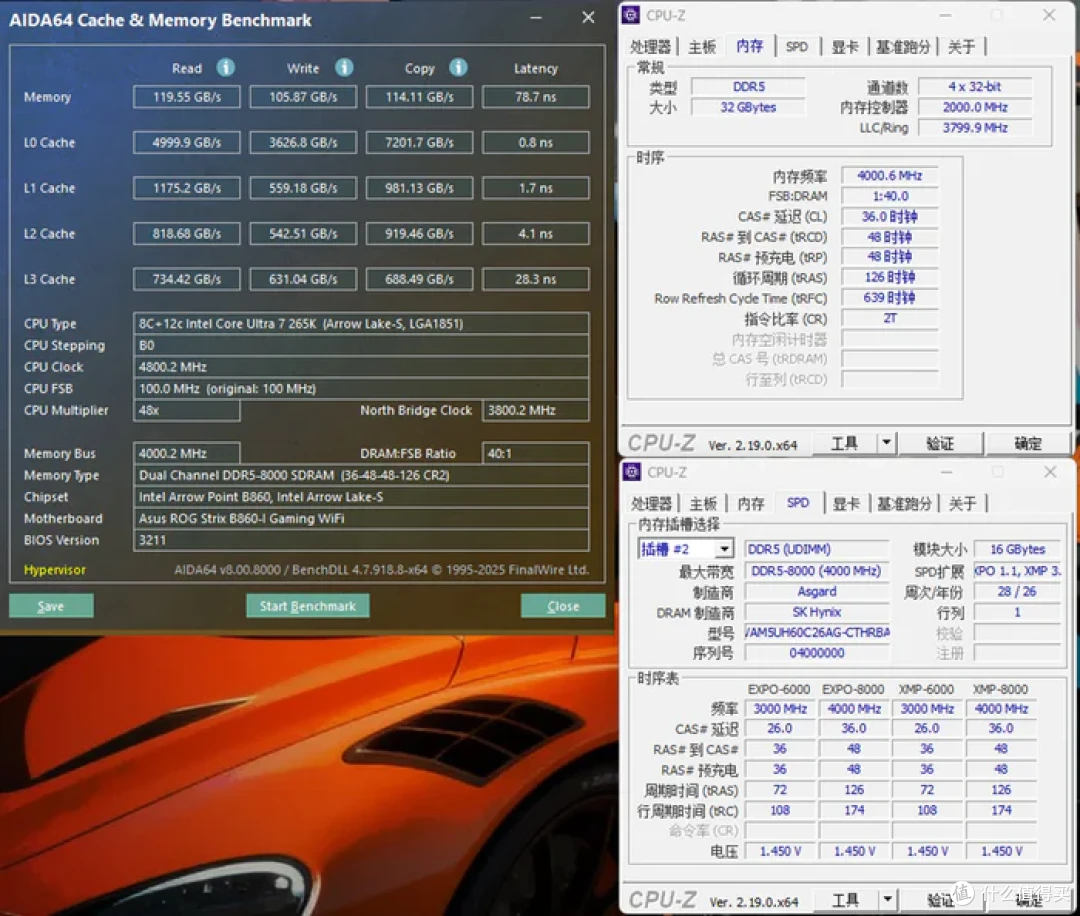Click BIOS Version field 3211
Screen dimensions: 1080x916
(361, 541)
